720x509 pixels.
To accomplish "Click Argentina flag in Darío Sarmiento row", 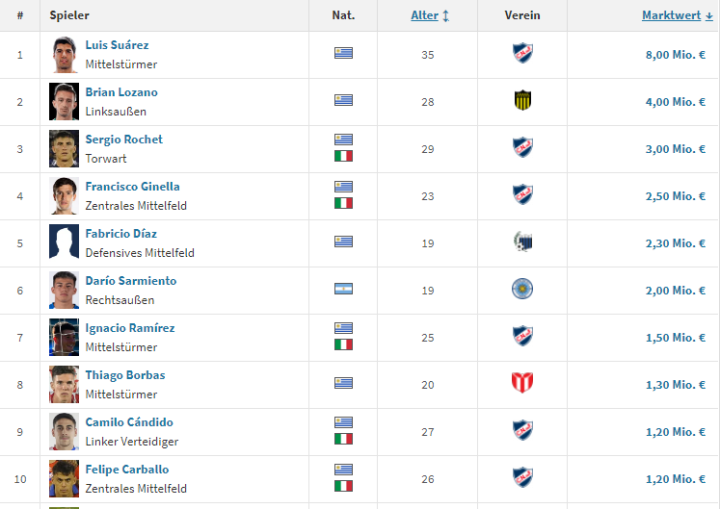I will point(343,289).
